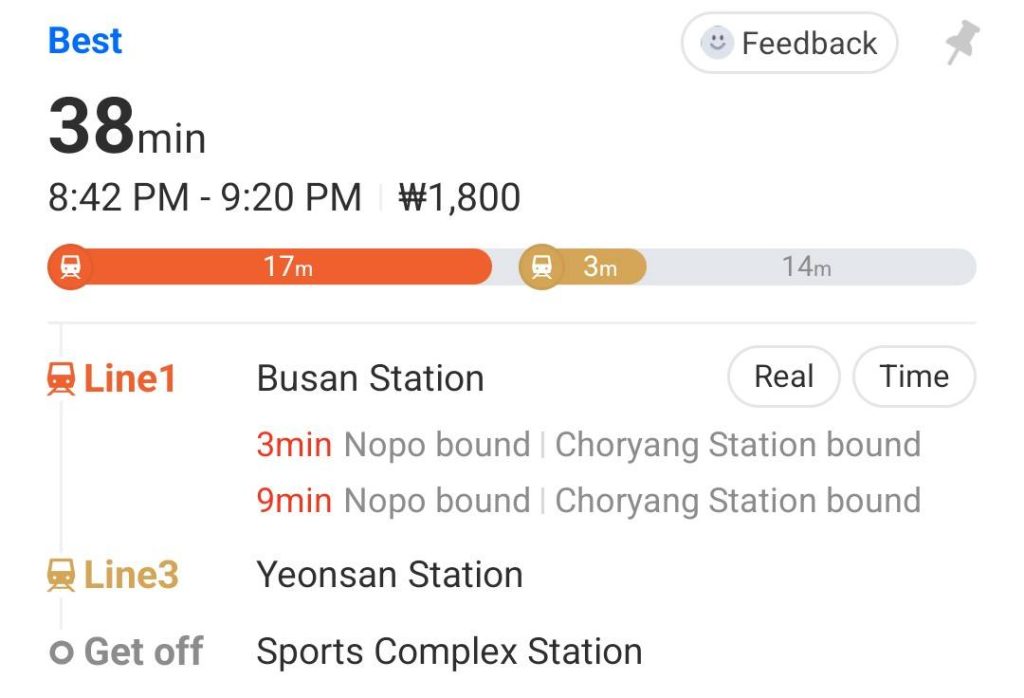Screen dimensions: 1024x698
Task: Tap the Best route label
Action: [x=85, y=41]
